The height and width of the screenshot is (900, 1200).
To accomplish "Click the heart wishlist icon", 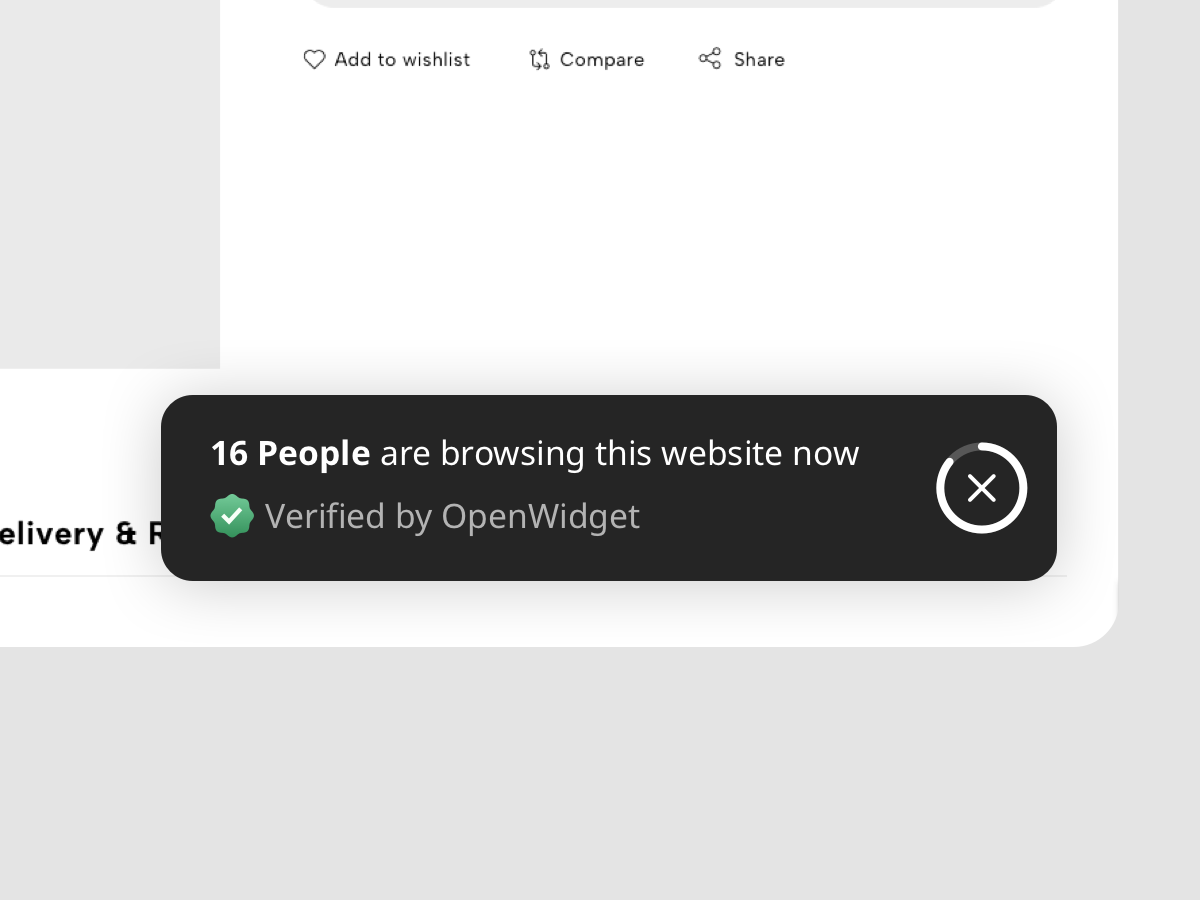I will 314,60.
